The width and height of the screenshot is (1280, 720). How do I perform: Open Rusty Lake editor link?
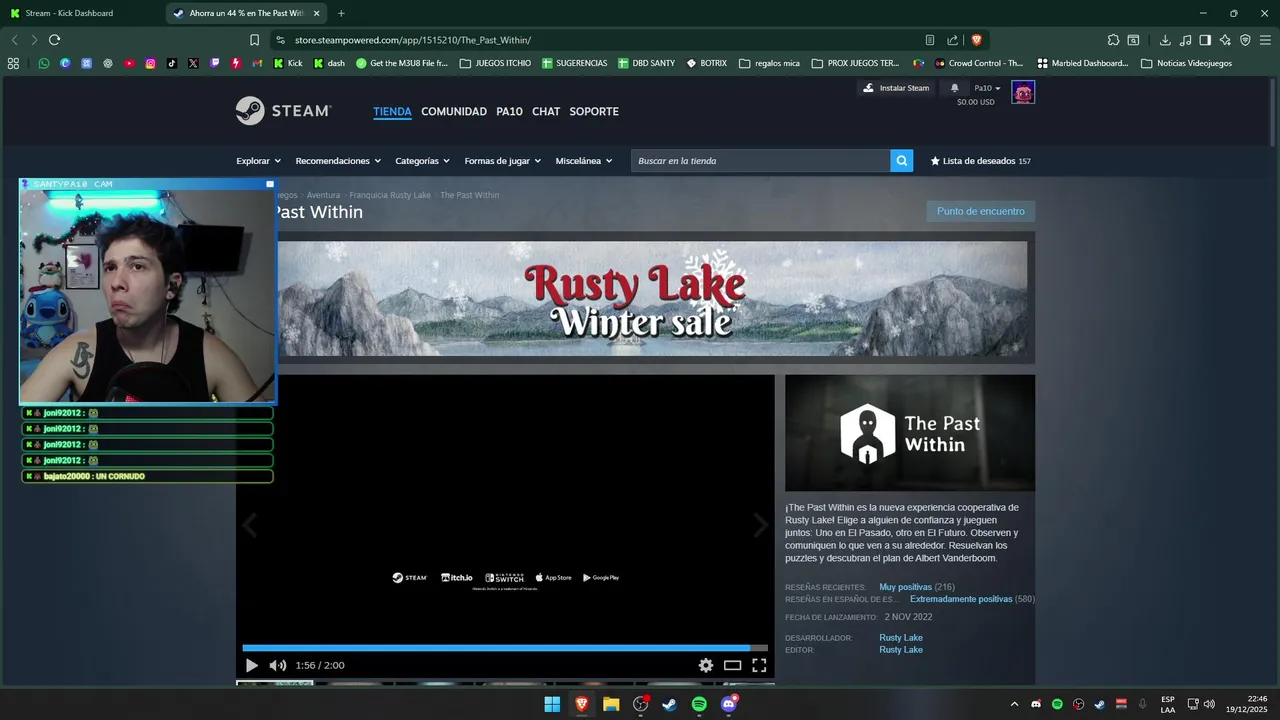click(901, 650)
